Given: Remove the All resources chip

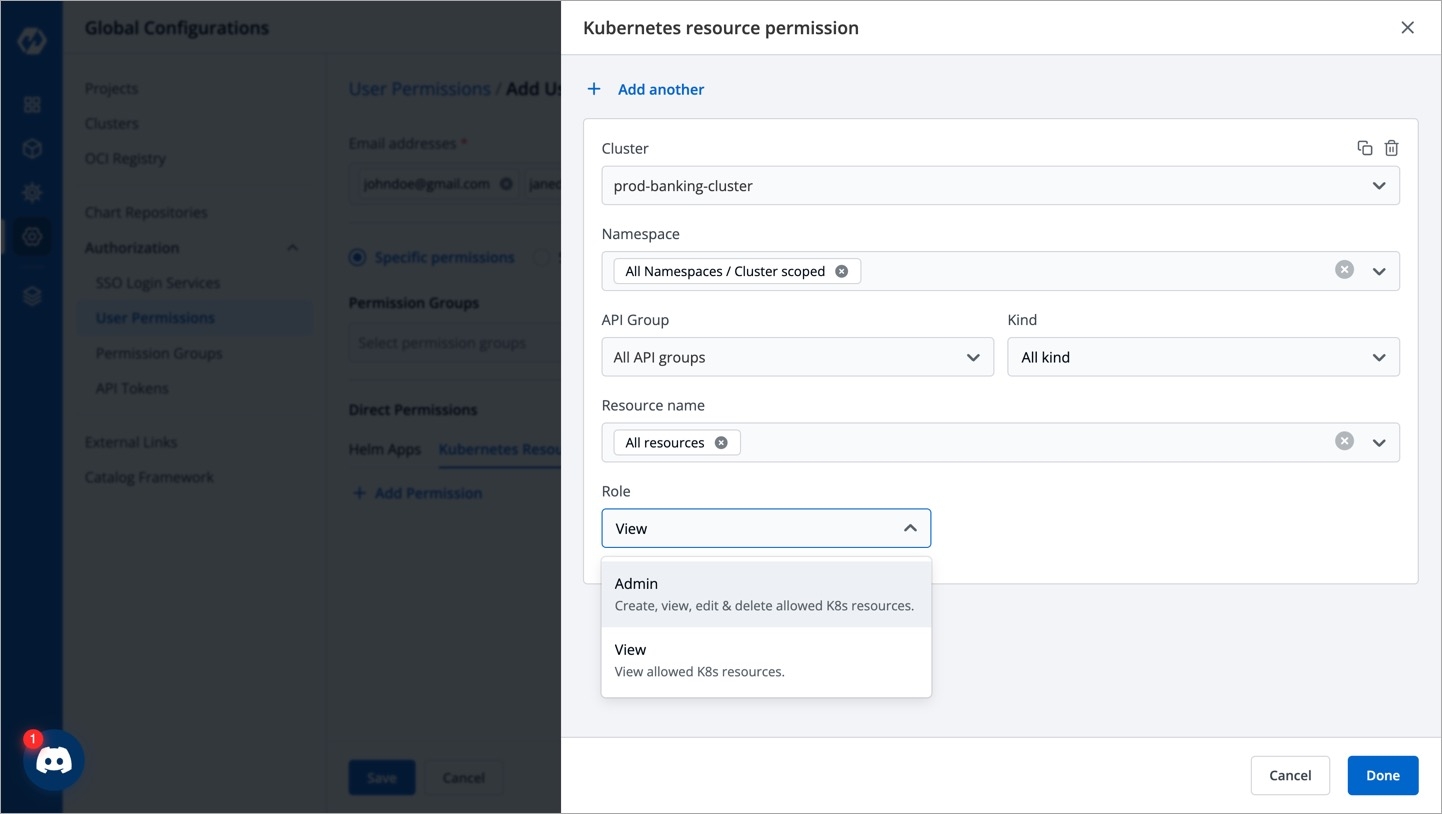Looking at the screenshot, I should click(x=721, y=443).
